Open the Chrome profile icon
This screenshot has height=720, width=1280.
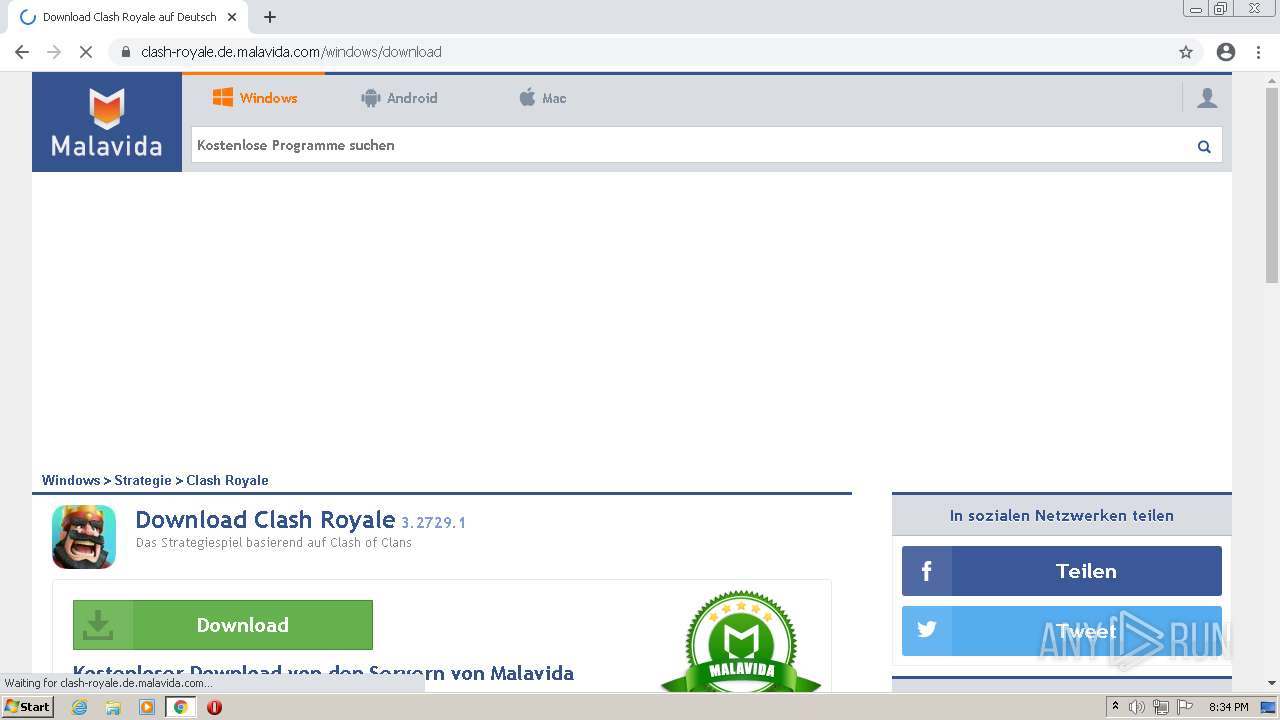point(1226,52)
